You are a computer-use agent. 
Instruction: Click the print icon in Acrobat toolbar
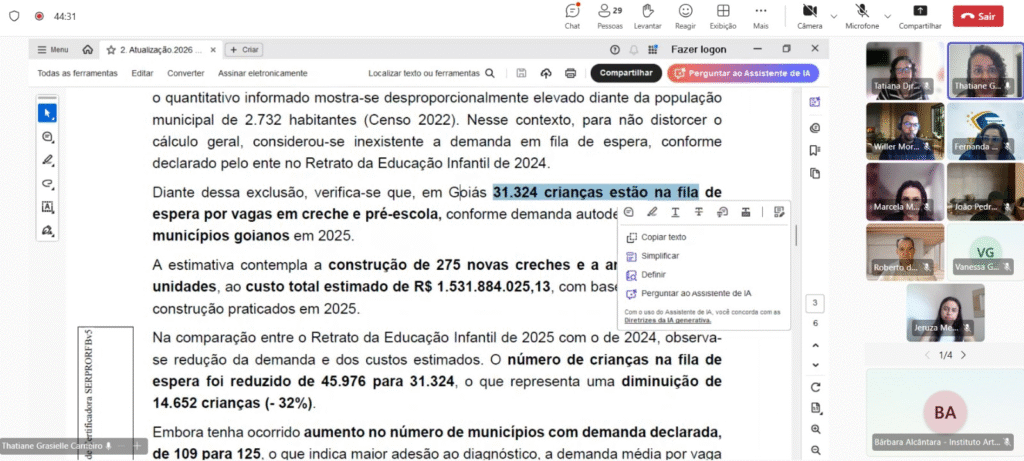pyautogui.click(x=570, y=73)
